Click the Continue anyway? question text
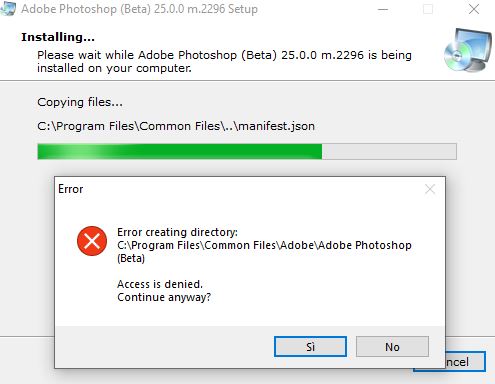This screenshot has width=495, height=384. pyautogui.click(x=164, y=297)
